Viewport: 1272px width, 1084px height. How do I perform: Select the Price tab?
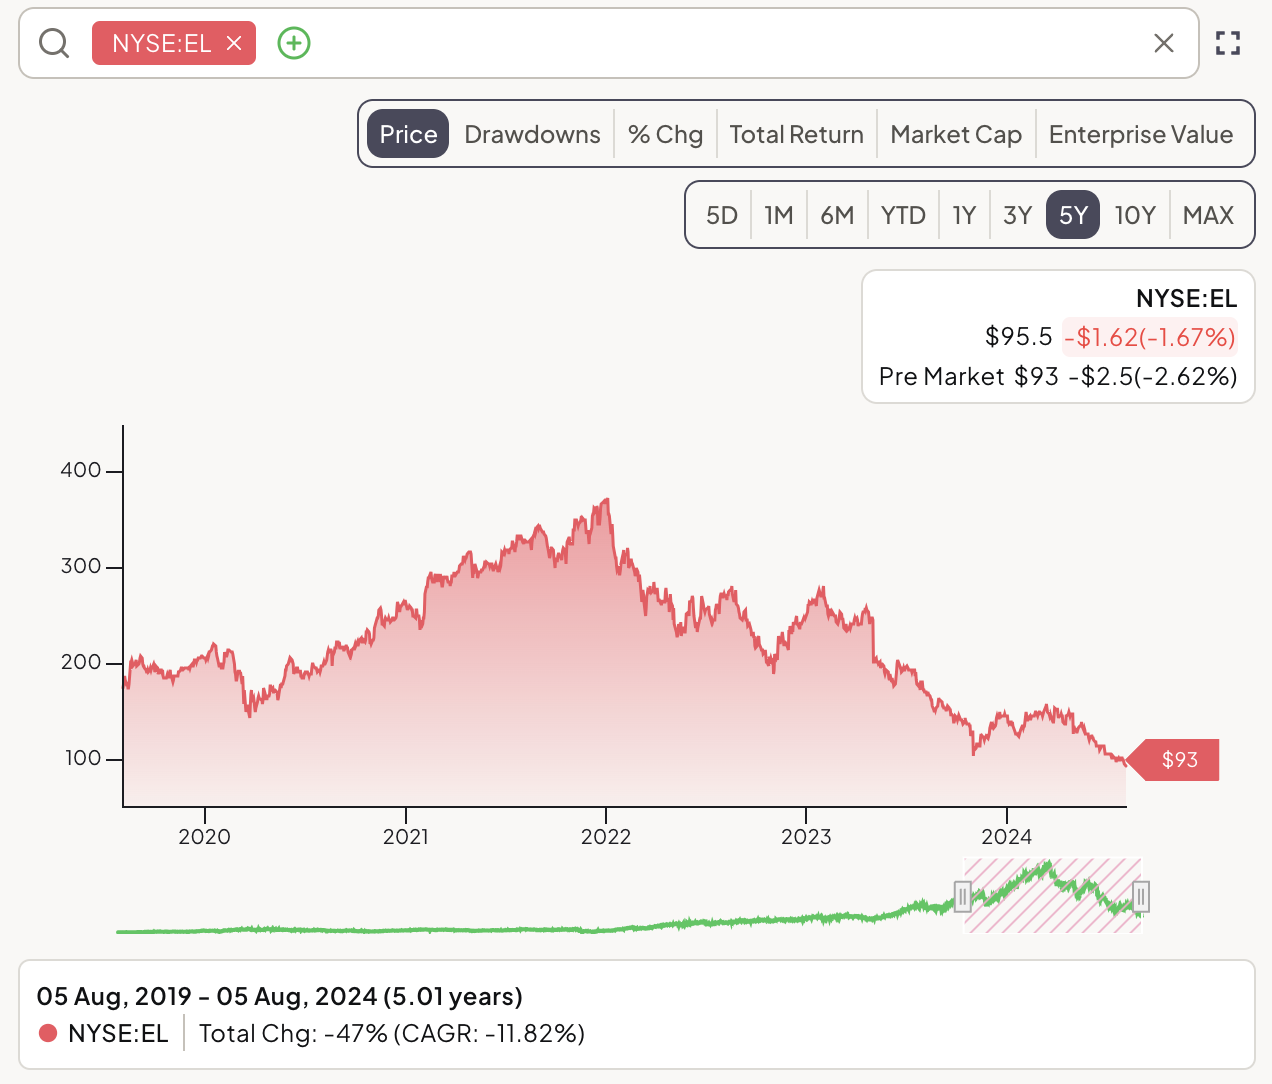tap(408, 134)
